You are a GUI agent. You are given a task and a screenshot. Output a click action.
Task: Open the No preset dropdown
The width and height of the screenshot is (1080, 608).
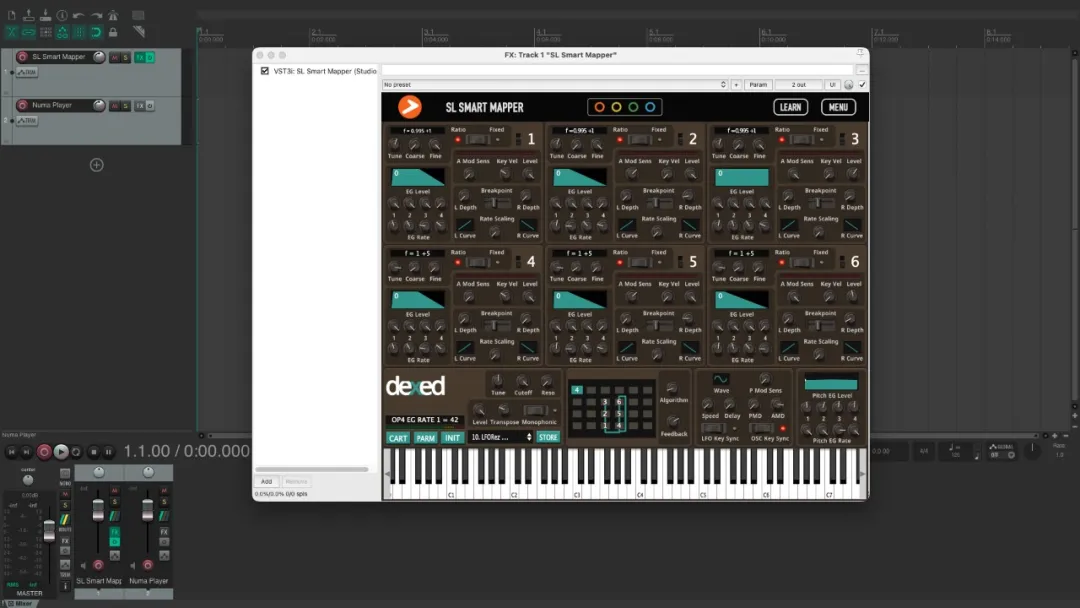[554, 85]
